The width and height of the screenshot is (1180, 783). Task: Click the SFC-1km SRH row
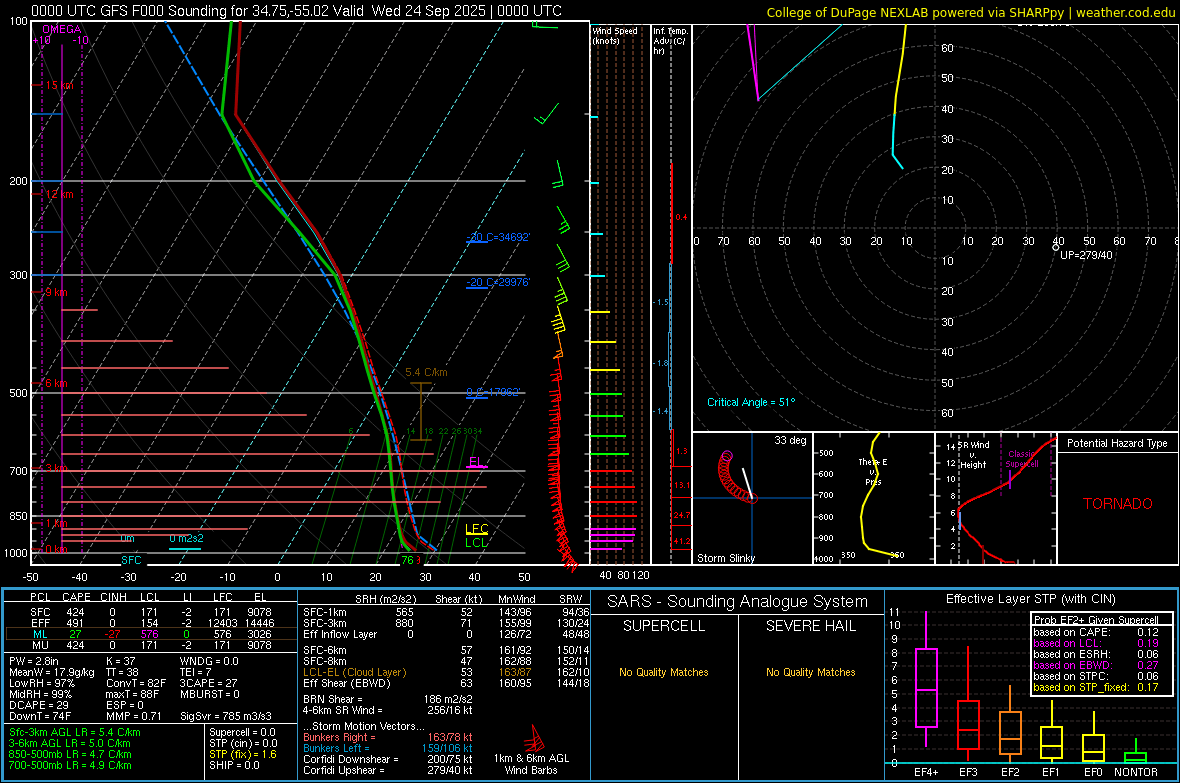coord(446,612)
